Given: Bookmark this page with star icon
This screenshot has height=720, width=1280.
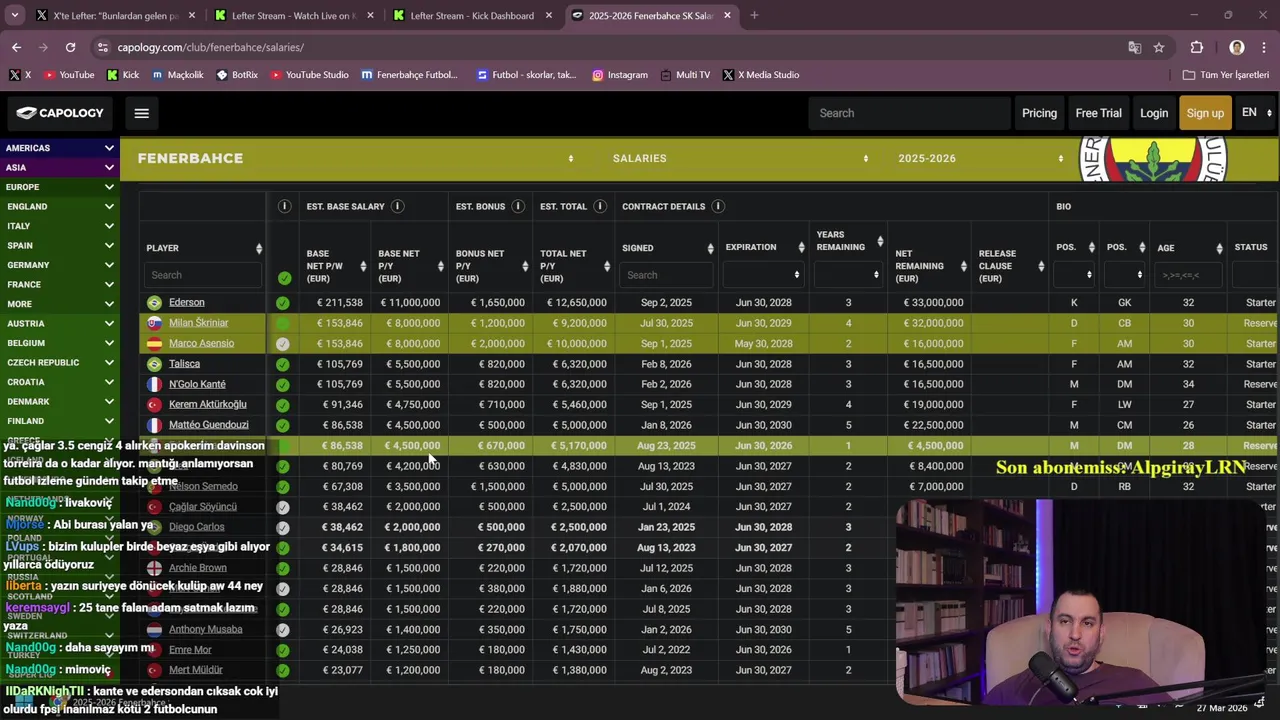Looking at the screenshot, I should coord(1159,47).
